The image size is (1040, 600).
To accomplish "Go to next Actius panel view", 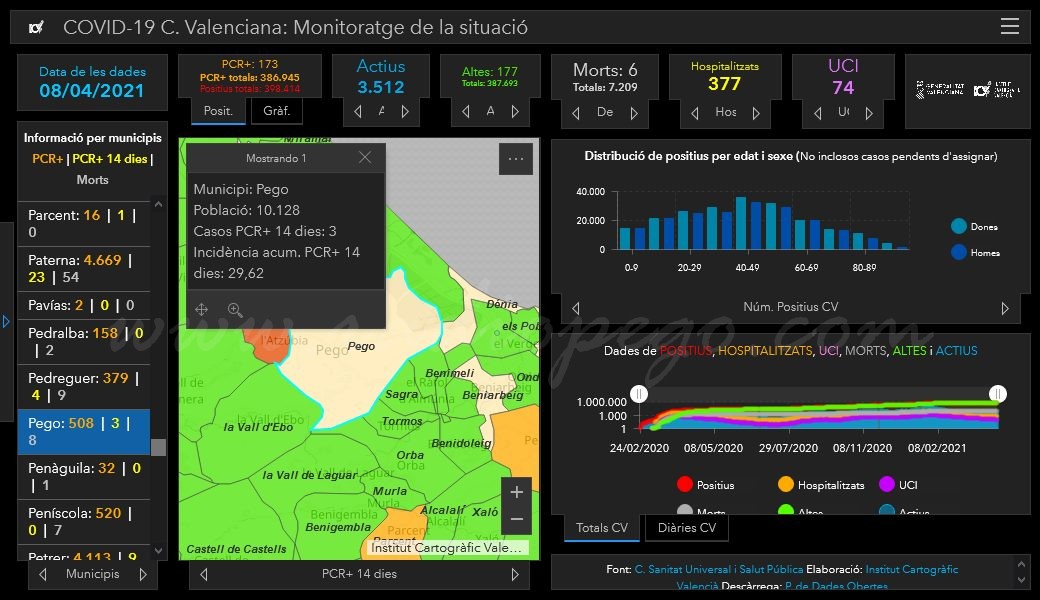I will tap(405, 111).
